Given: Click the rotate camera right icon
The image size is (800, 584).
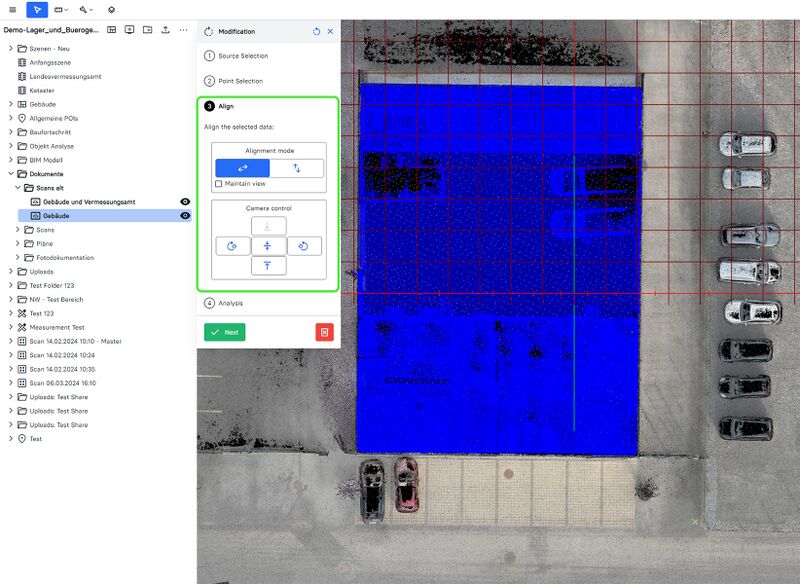Looking at the screenshot, I should (304, 244).
